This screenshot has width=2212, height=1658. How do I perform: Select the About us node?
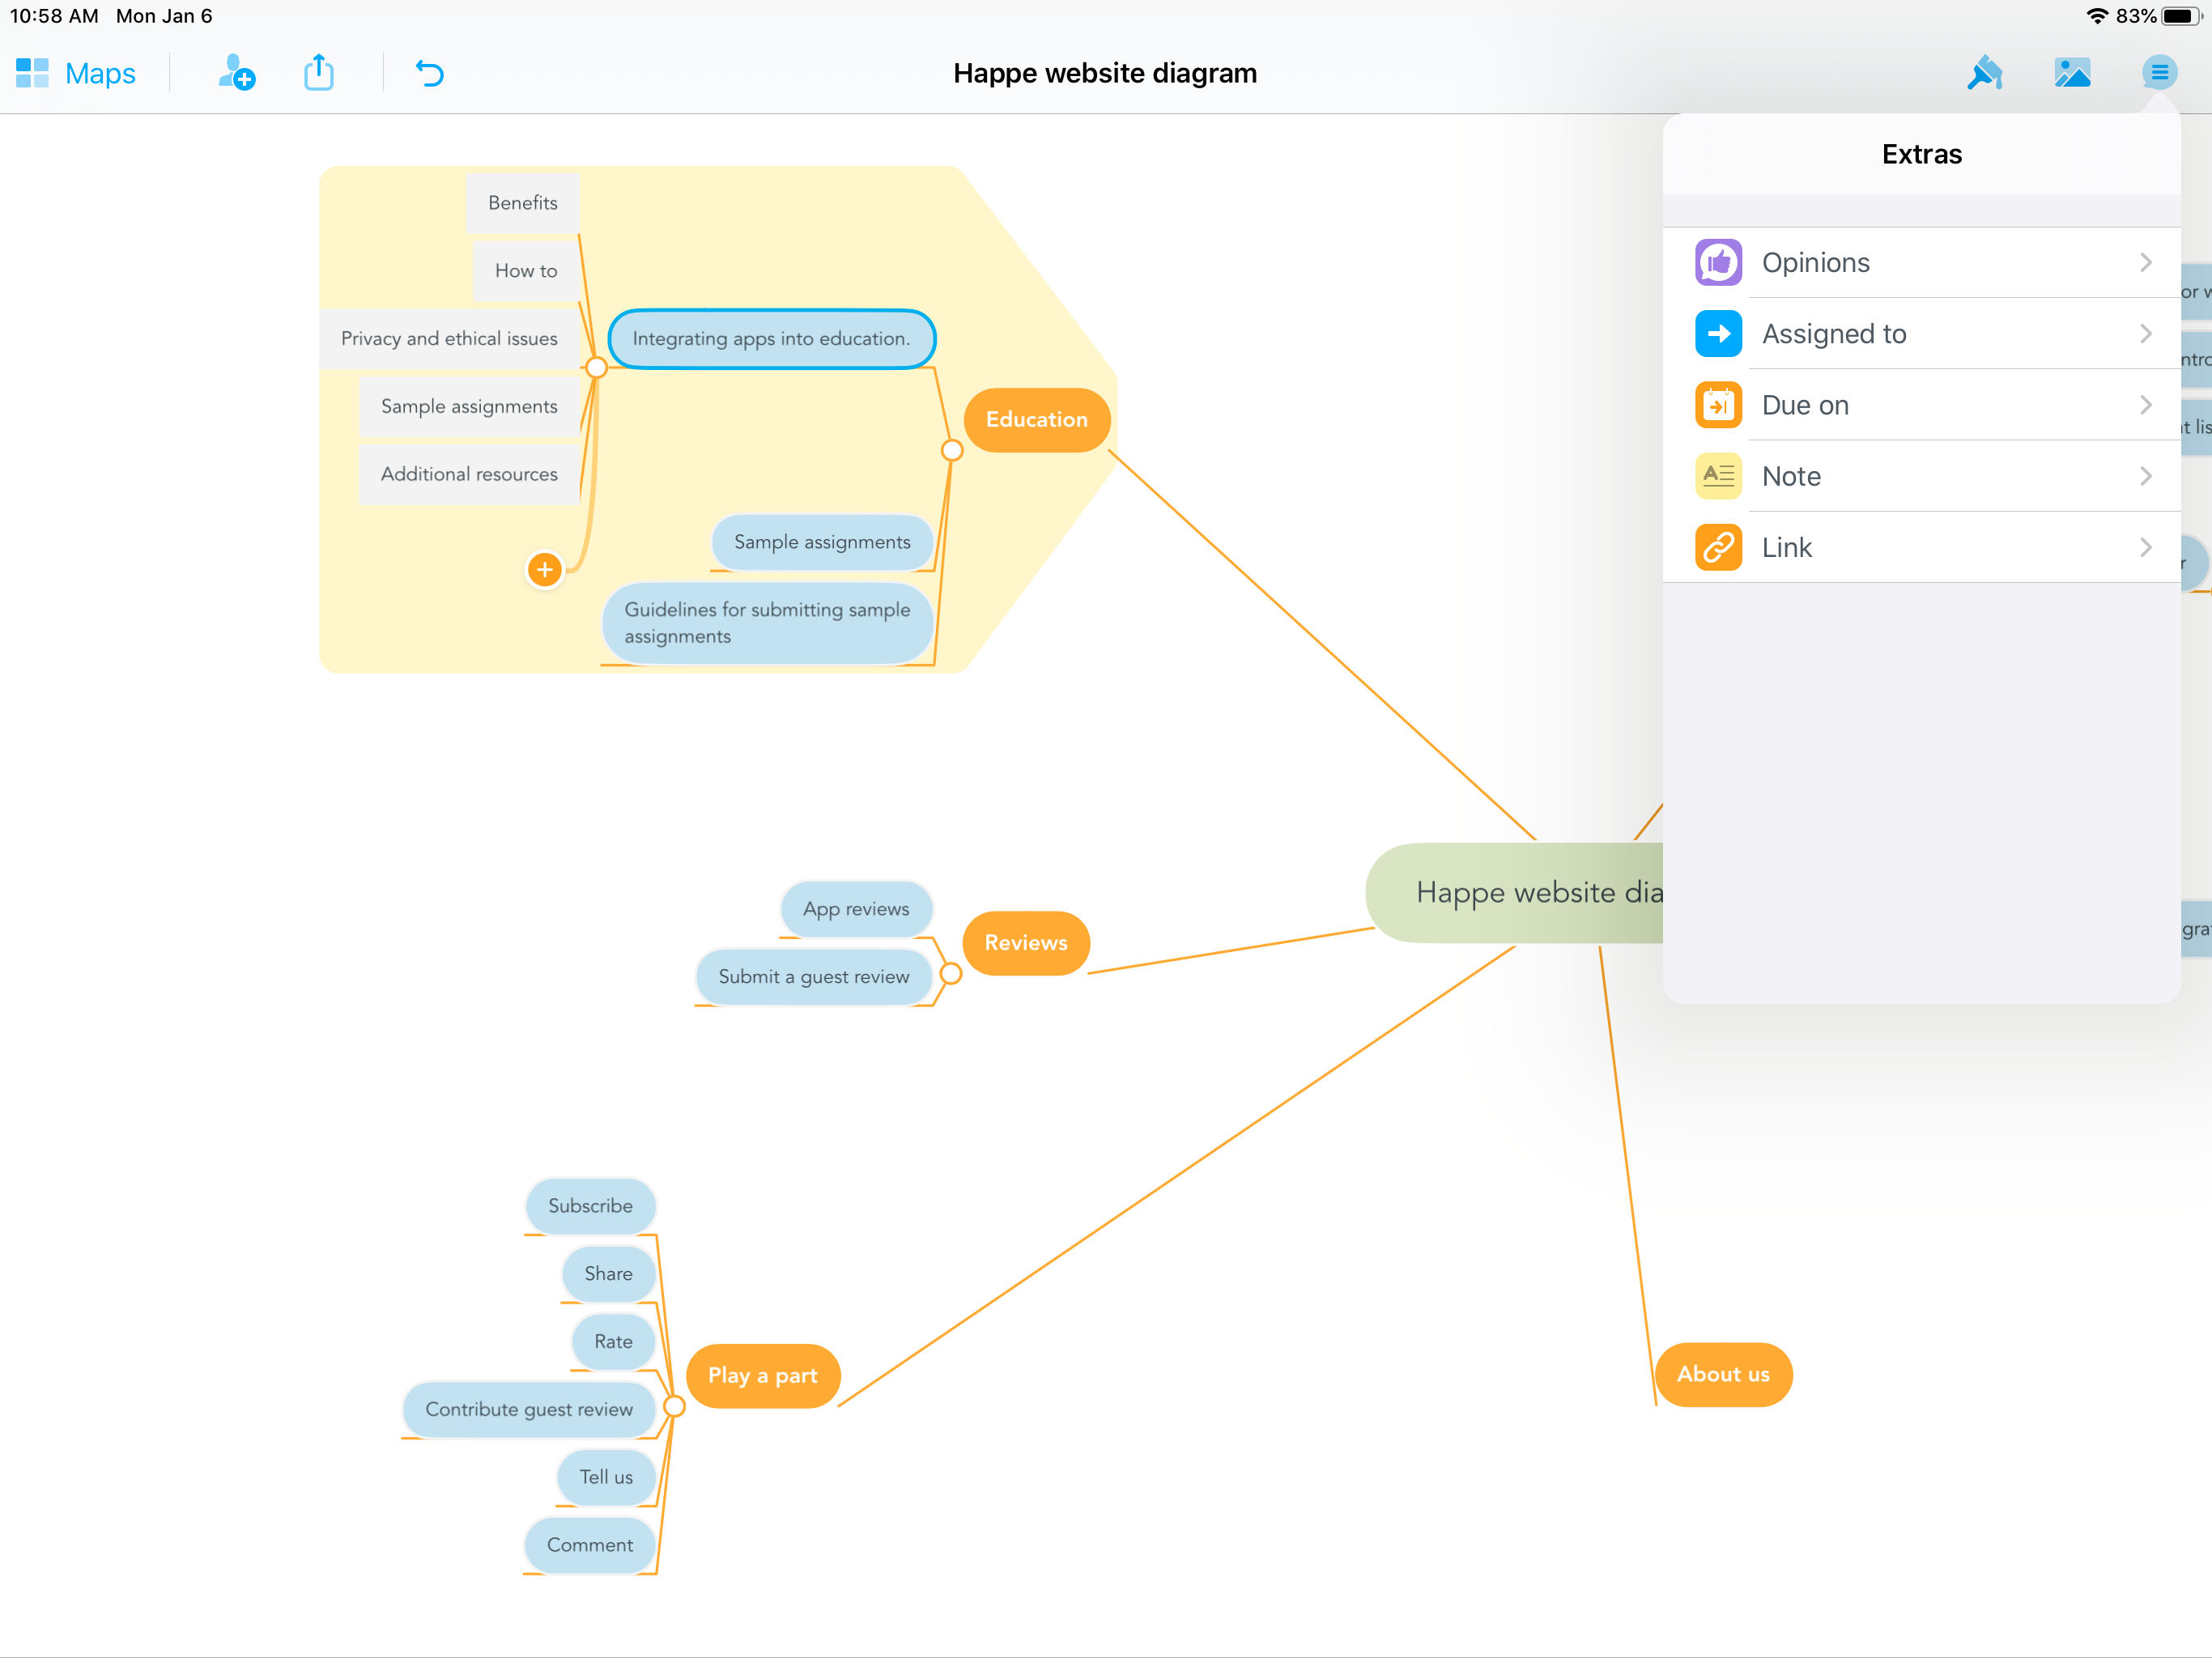click(x=1723, y=1374)
